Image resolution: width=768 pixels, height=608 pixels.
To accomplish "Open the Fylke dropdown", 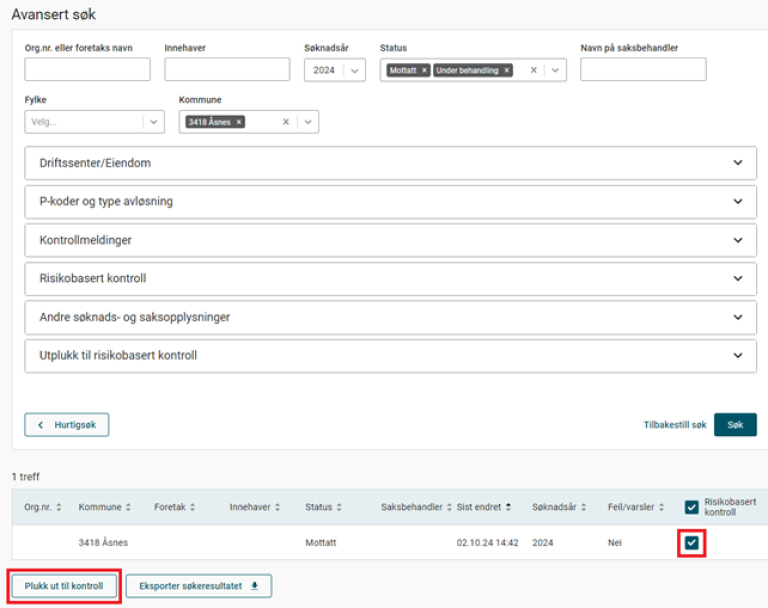I will coord(154,122).
